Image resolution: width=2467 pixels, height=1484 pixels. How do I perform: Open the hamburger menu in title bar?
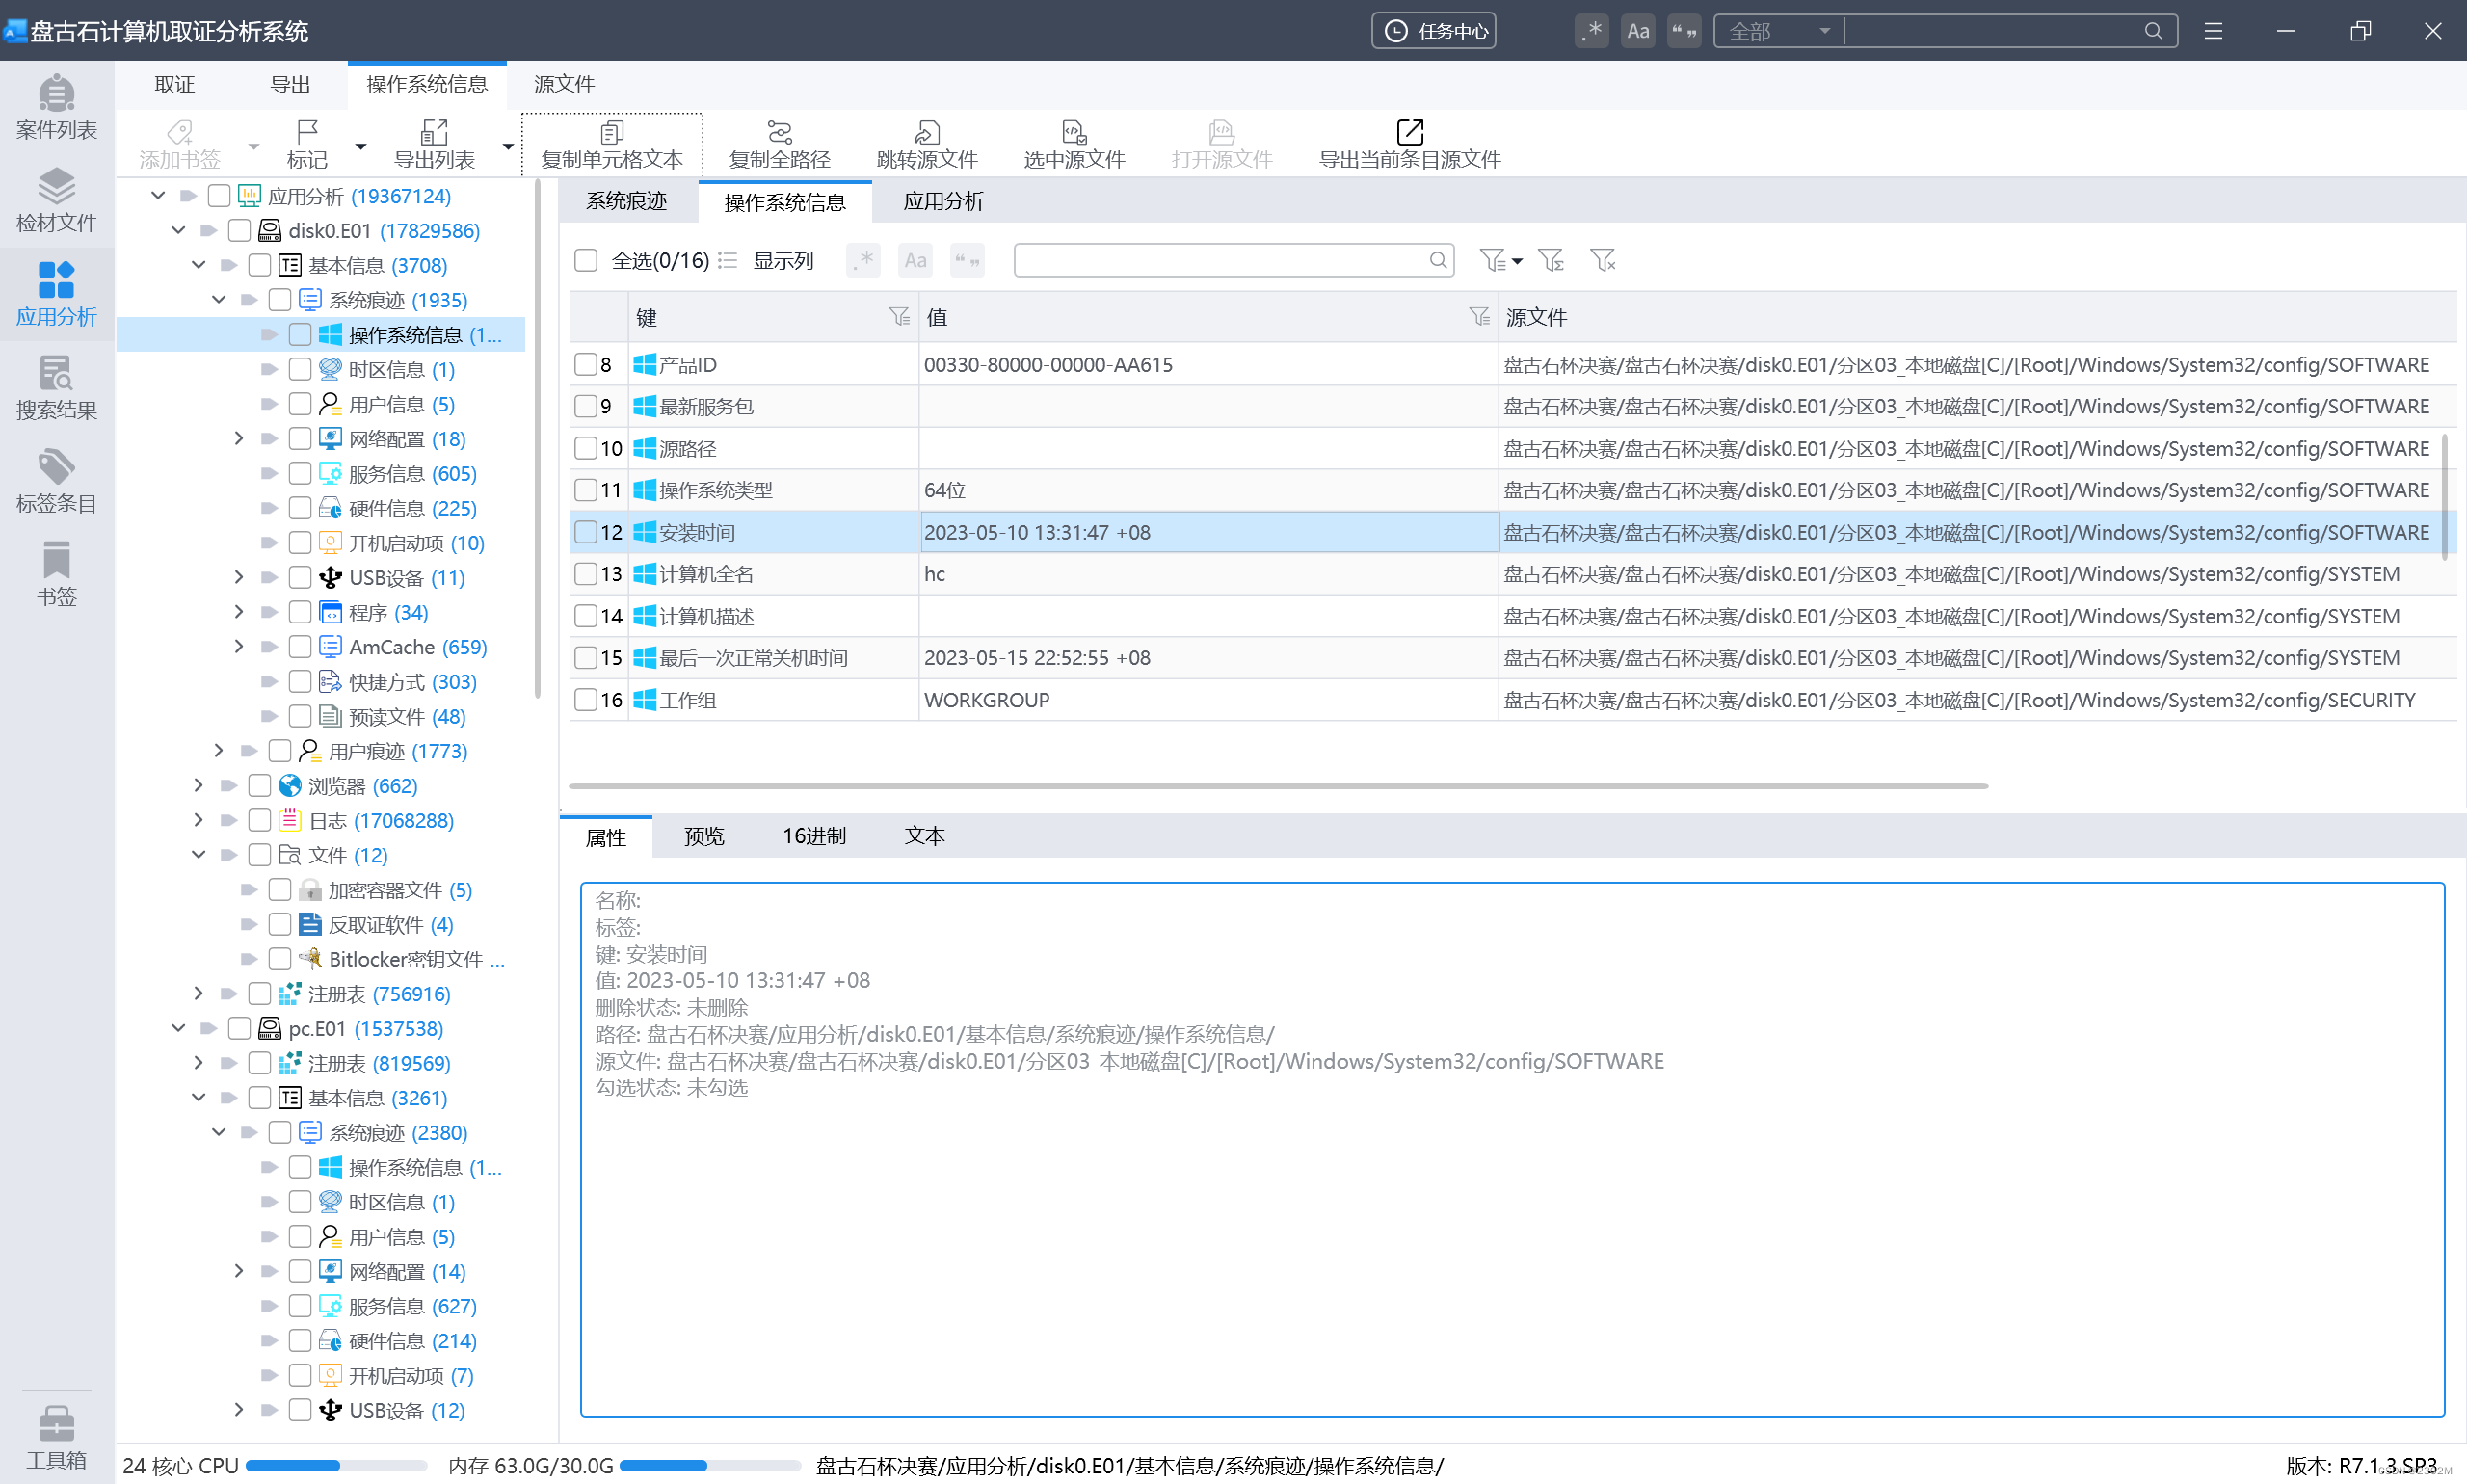tap(2213, 31)
